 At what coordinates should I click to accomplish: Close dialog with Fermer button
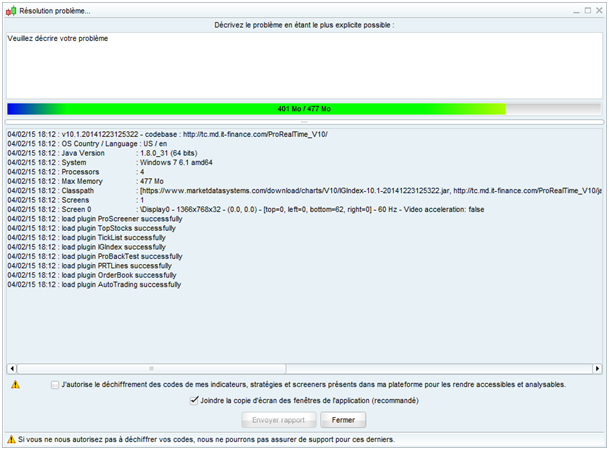[x=343, y=420]
